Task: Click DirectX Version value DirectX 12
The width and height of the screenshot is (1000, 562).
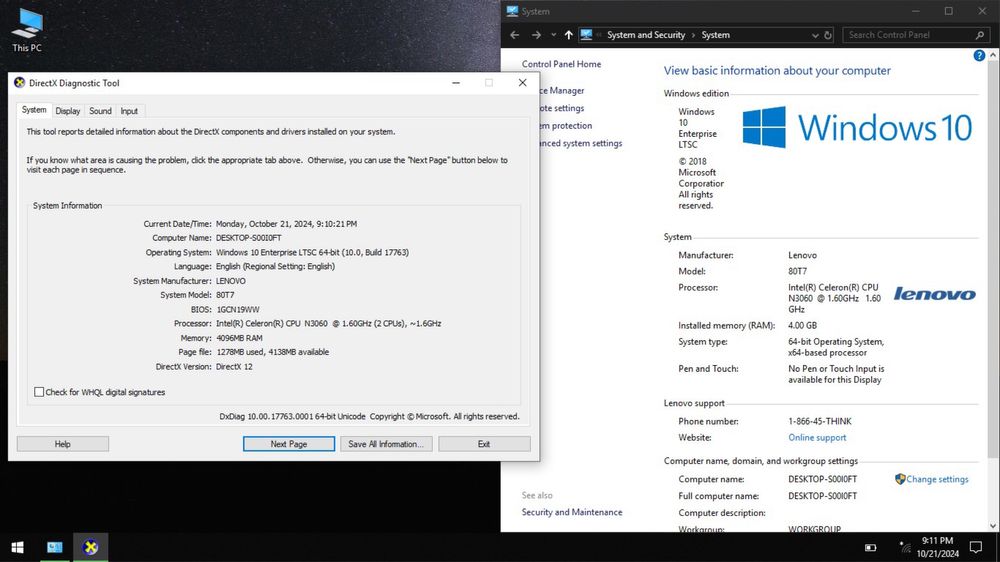Action: (x=234, y=367)
